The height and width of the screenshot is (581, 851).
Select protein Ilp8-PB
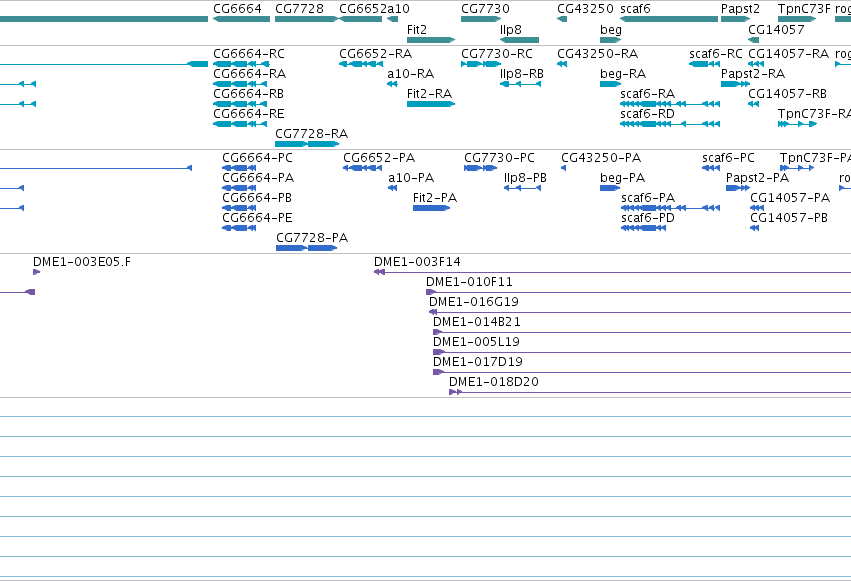click(525, 177)
